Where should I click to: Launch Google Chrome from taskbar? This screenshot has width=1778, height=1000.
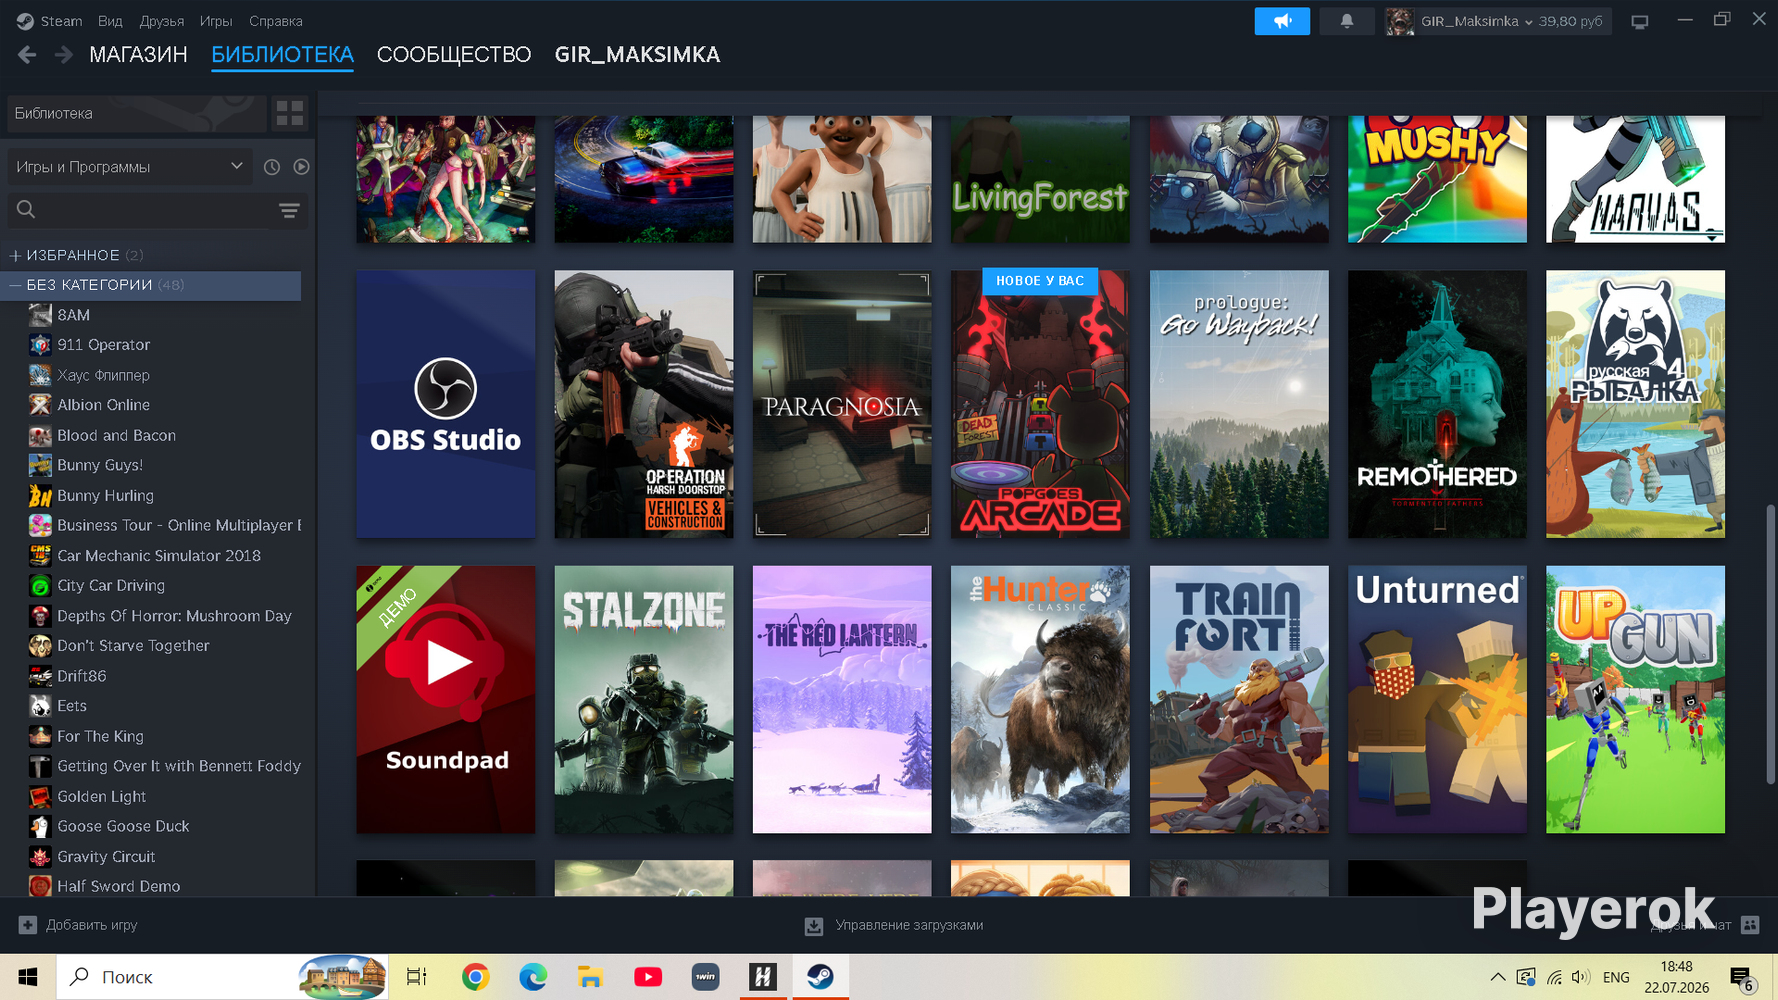475,977
